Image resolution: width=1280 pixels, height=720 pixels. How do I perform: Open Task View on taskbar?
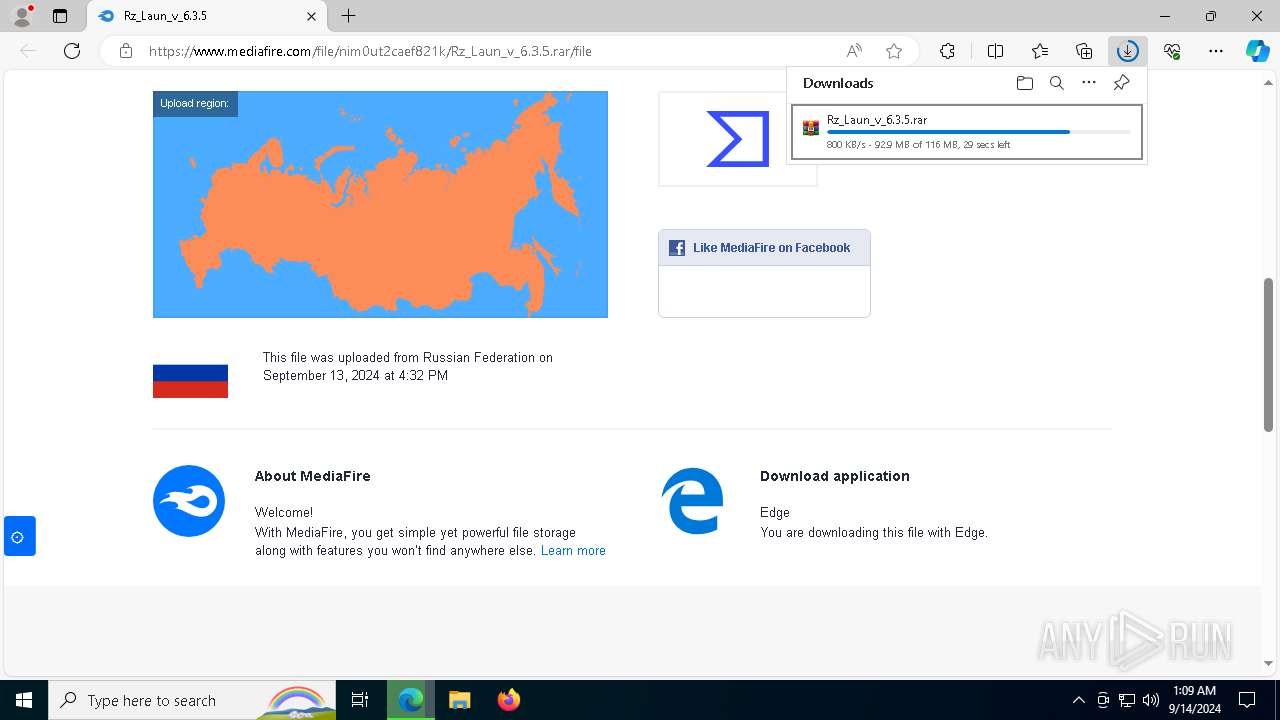(x=360, y=700)
